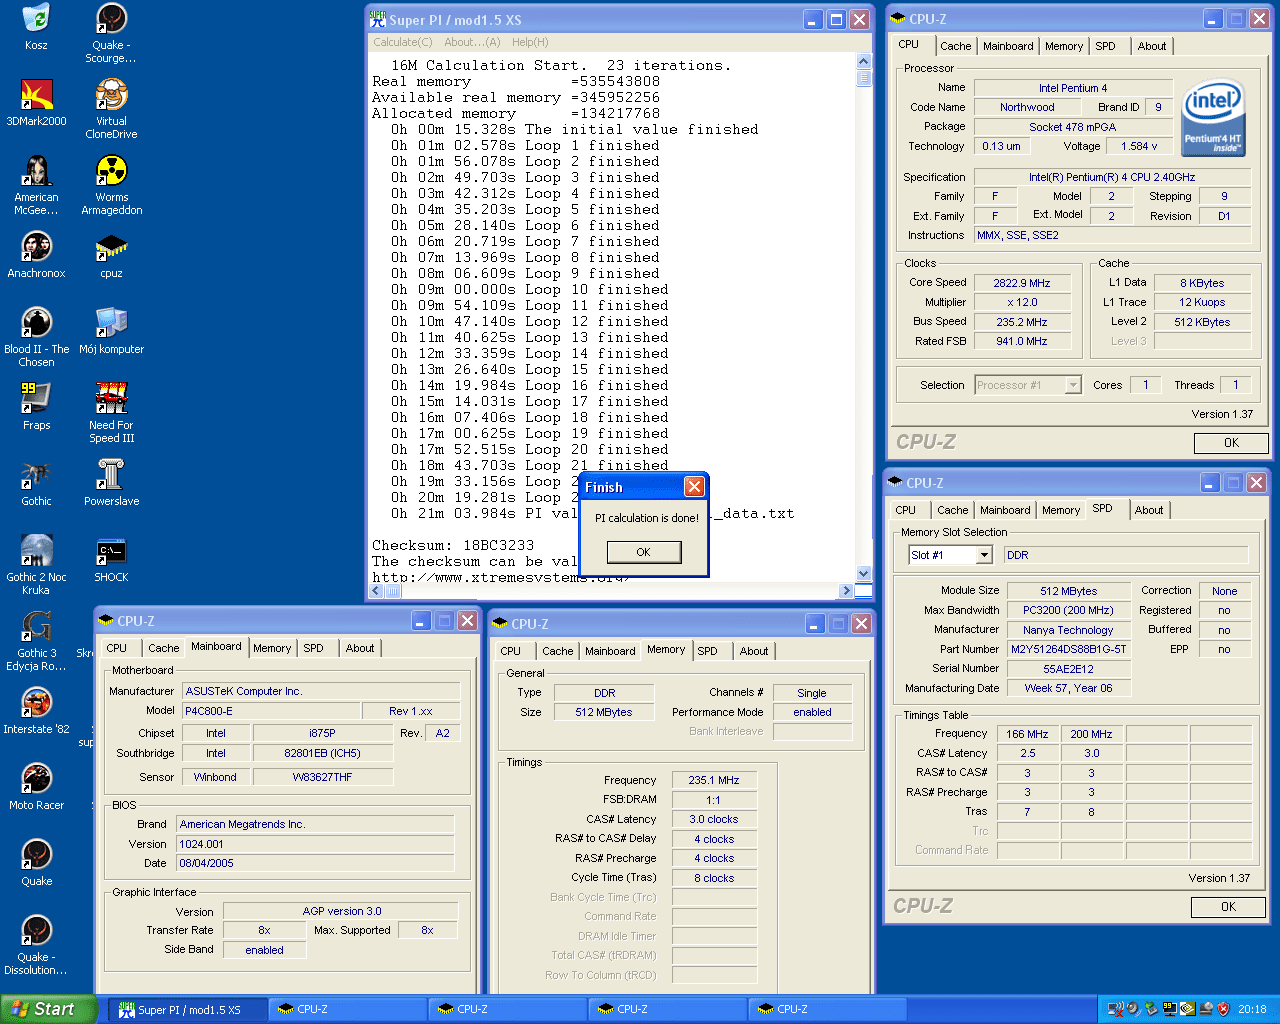The image size is (1280, 1024).
Task: Open the Quake - Scourge desktop shortcut
Action: pyautogui.click(x=111, y=34)
